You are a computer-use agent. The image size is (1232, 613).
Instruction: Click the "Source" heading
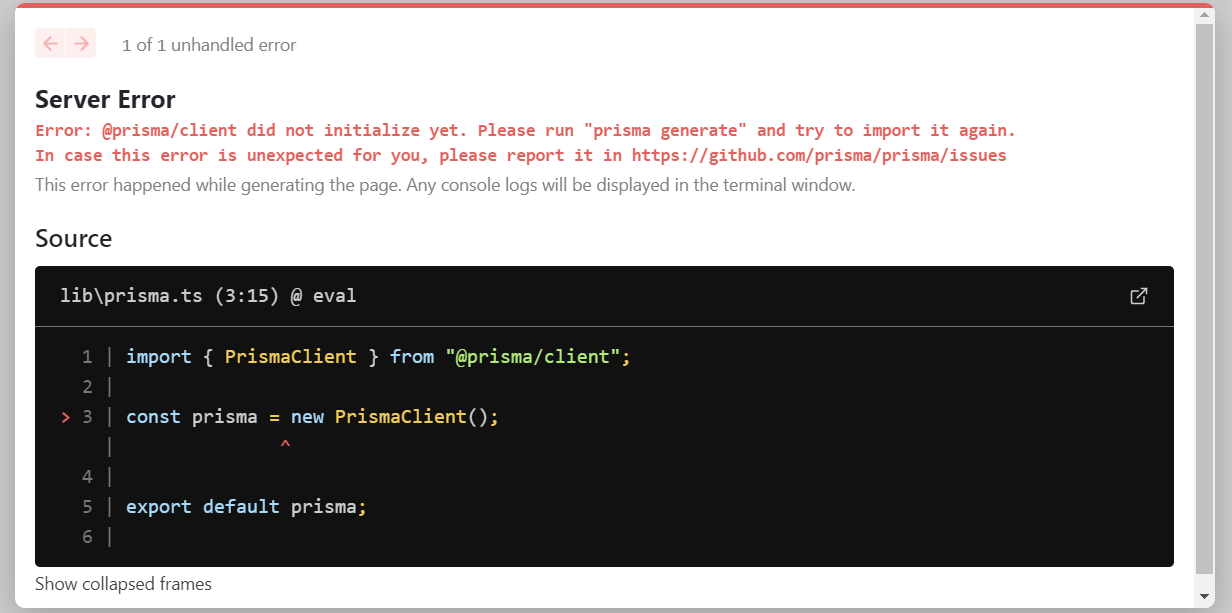coord(74,238)
